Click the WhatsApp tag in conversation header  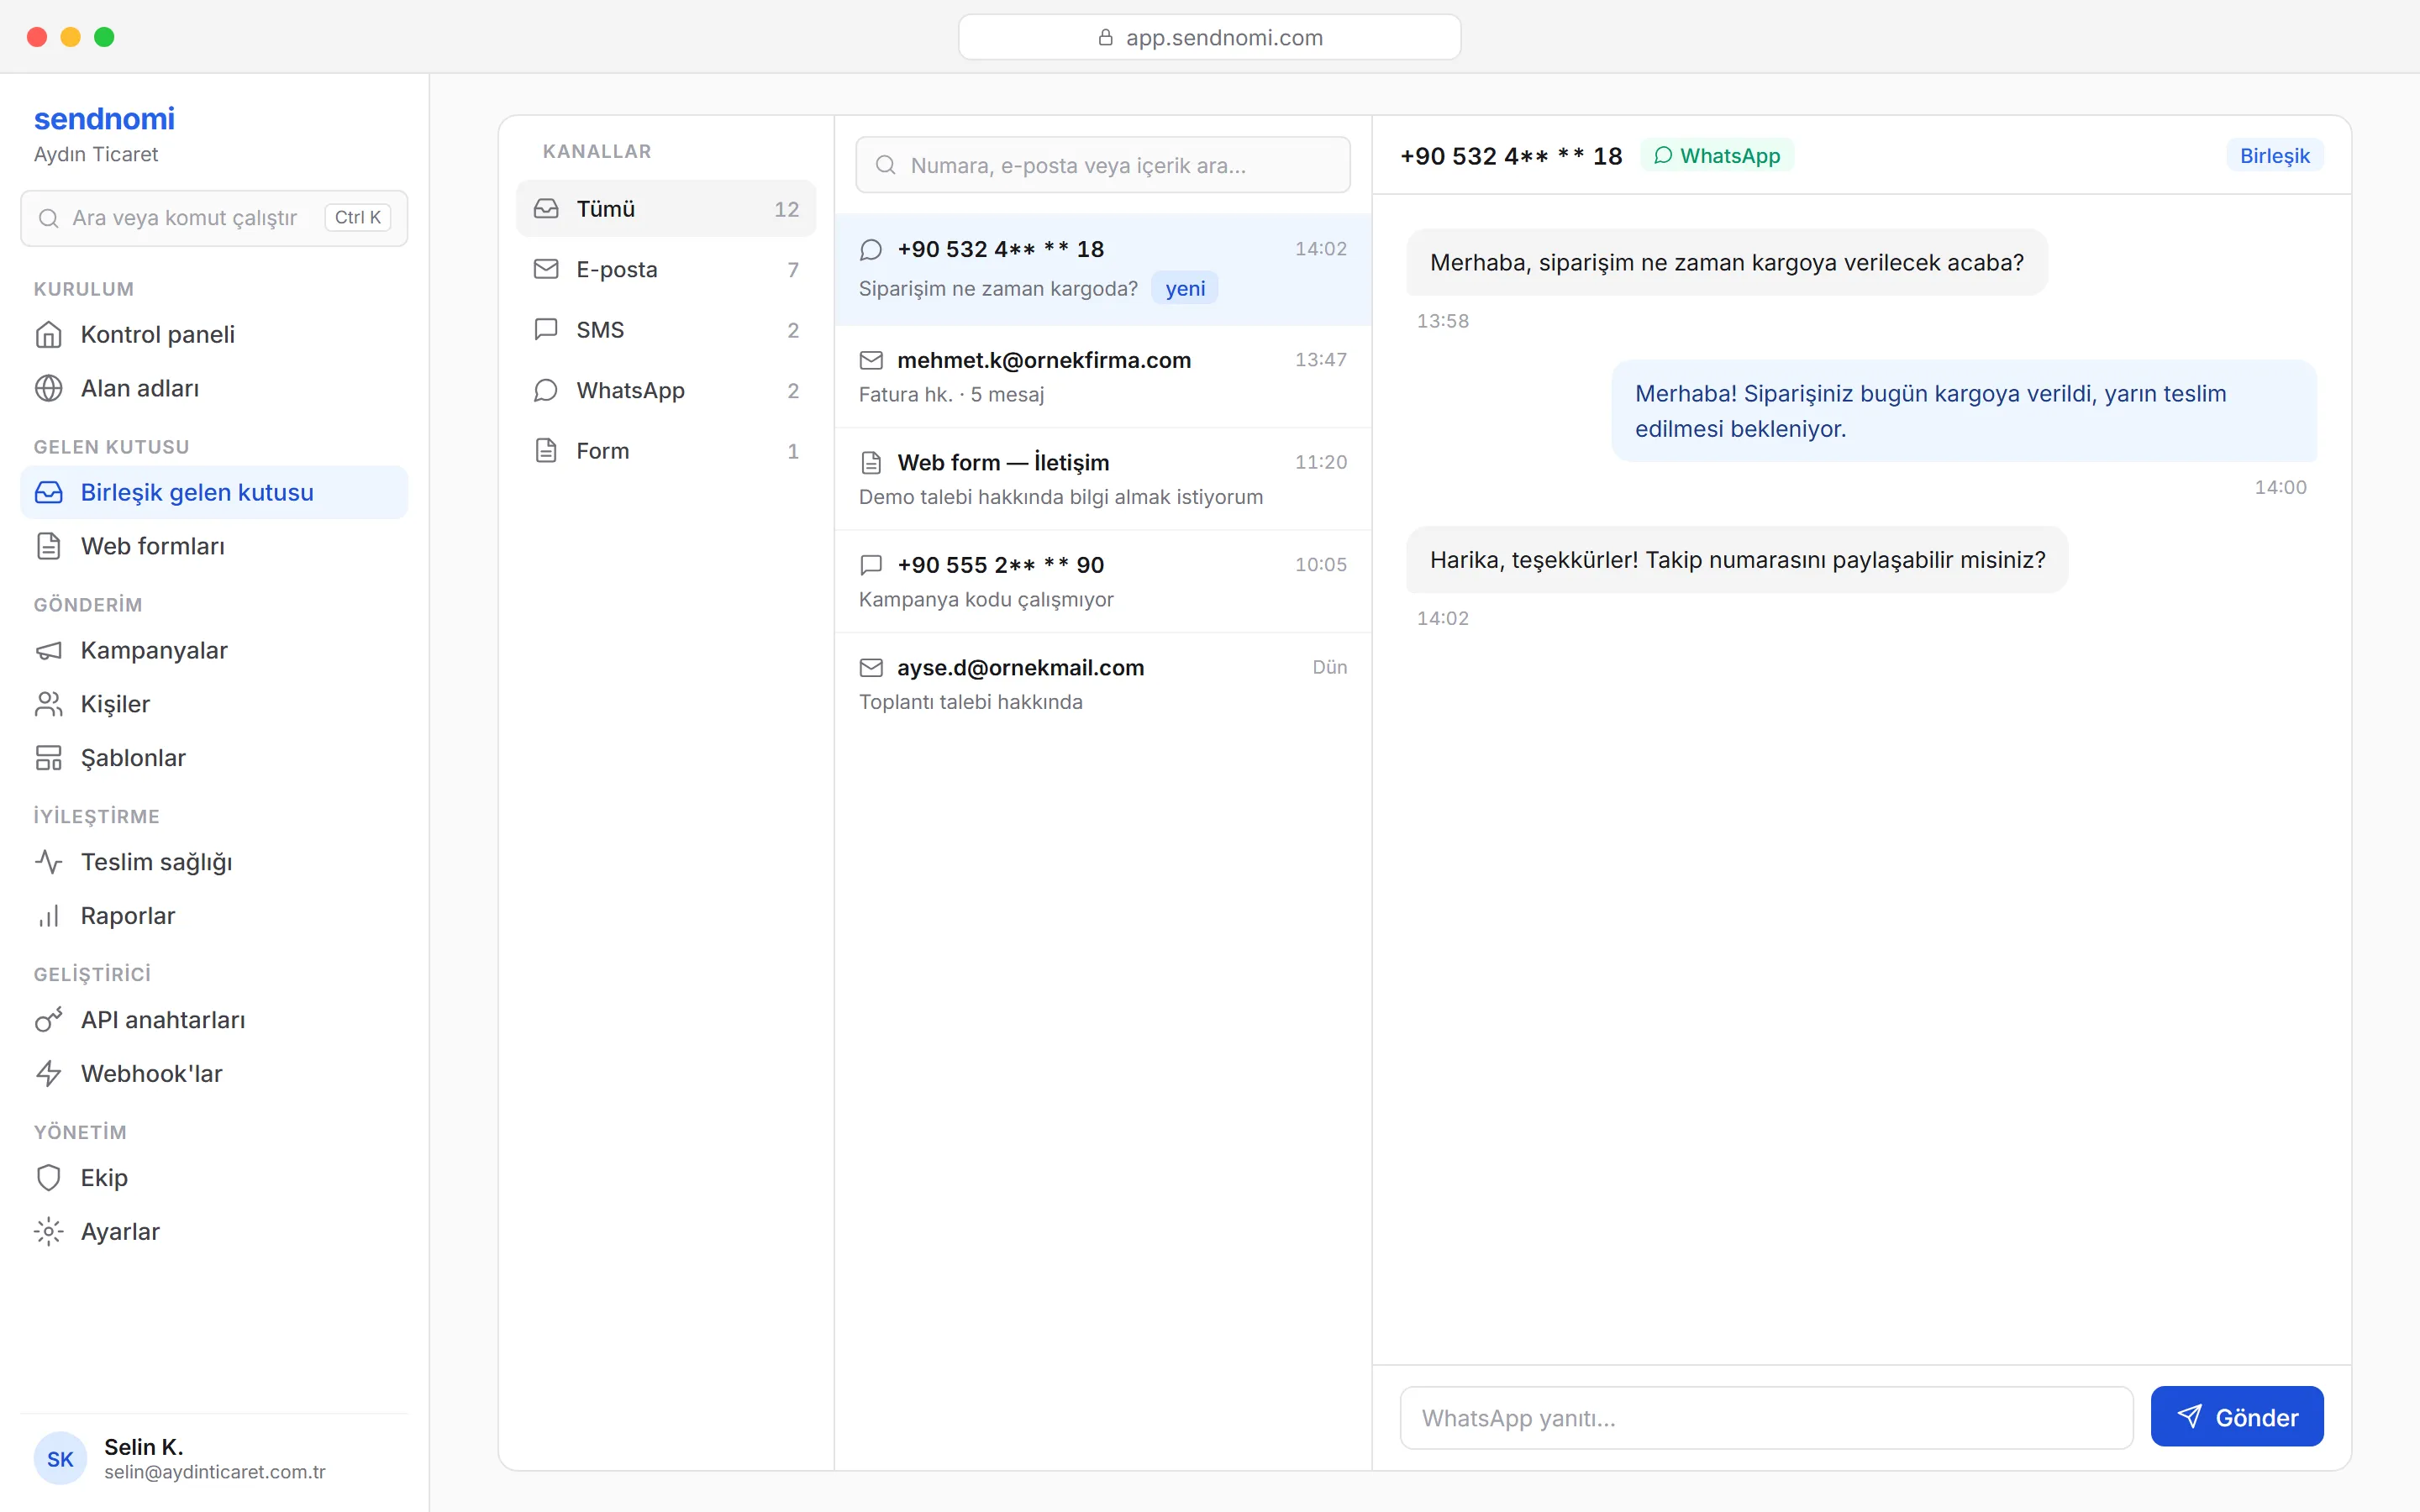pyautogui.click(x=1717, y=156)
